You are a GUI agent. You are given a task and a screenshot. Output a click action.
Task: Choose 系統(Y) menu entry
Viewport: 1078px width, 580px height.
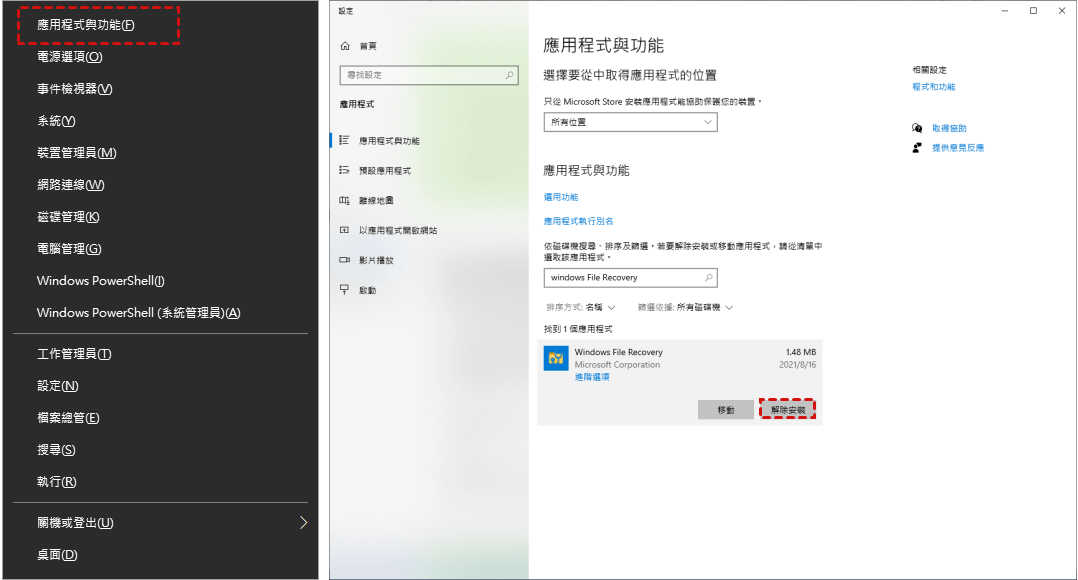56,121
